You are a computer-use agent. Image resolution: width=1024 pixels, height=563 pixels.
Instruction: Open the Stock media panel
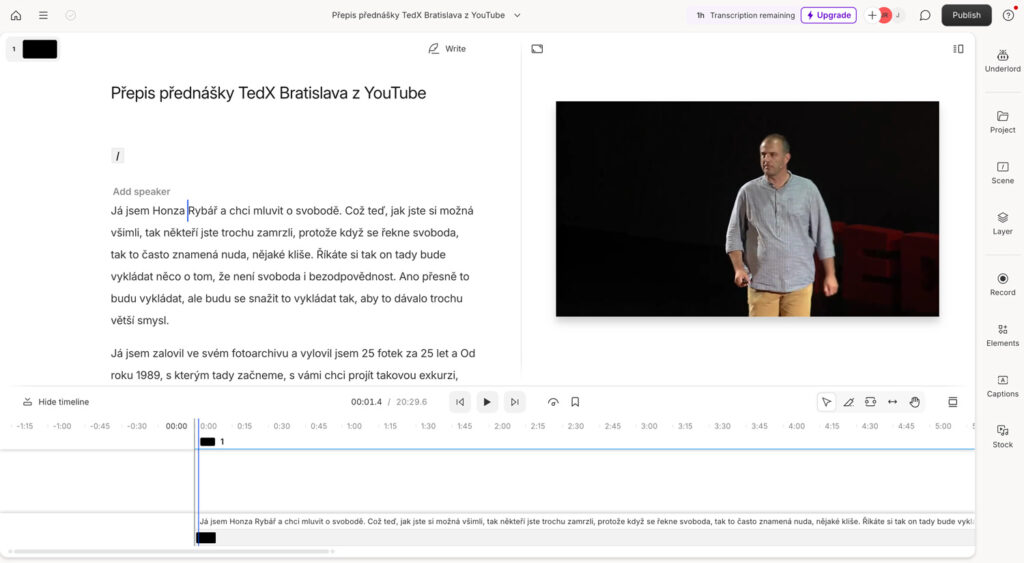[x=1002, y=436]
